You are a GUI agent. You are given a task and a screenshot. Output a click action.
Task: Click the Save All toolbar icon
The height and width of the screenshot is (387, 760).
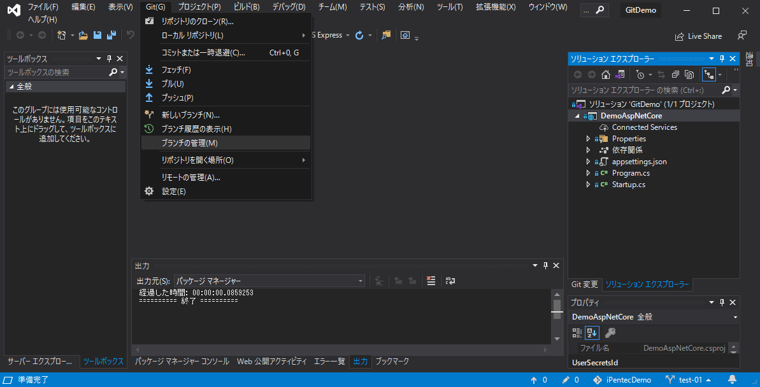(111, 35)
